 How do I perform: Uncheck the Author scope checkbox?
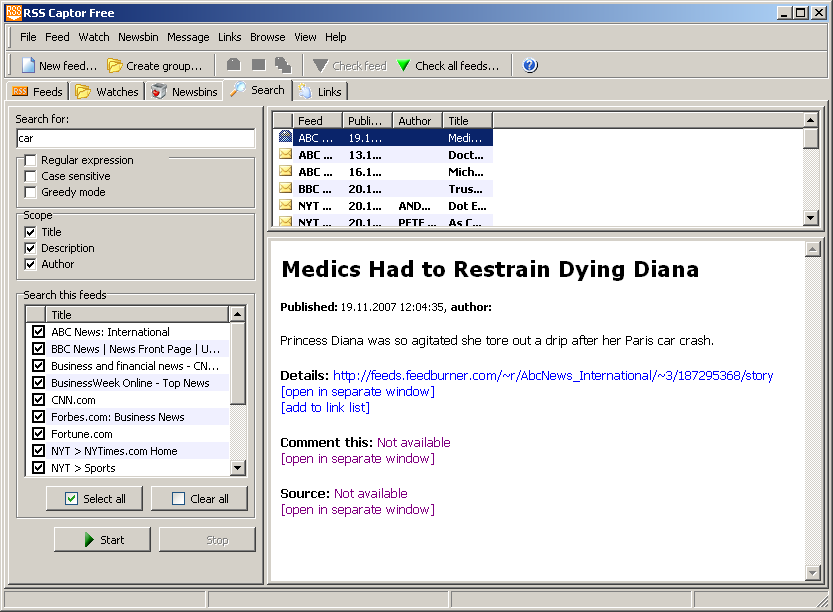click(31, 264)
